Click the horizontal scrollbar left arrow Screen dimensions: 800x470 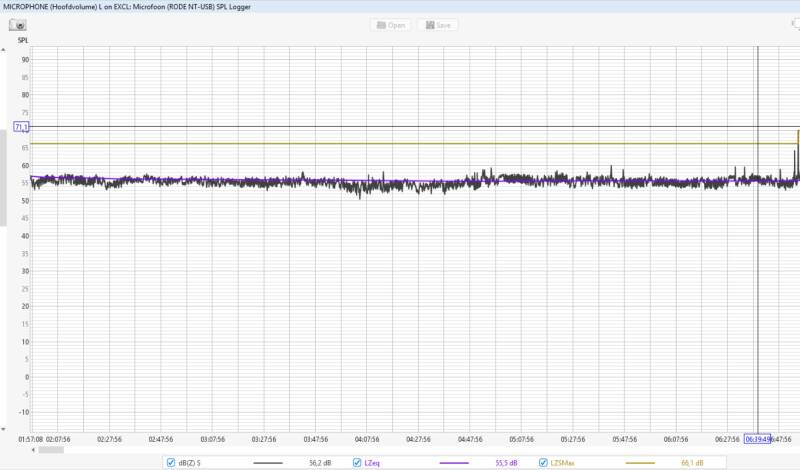click(35, 449)
